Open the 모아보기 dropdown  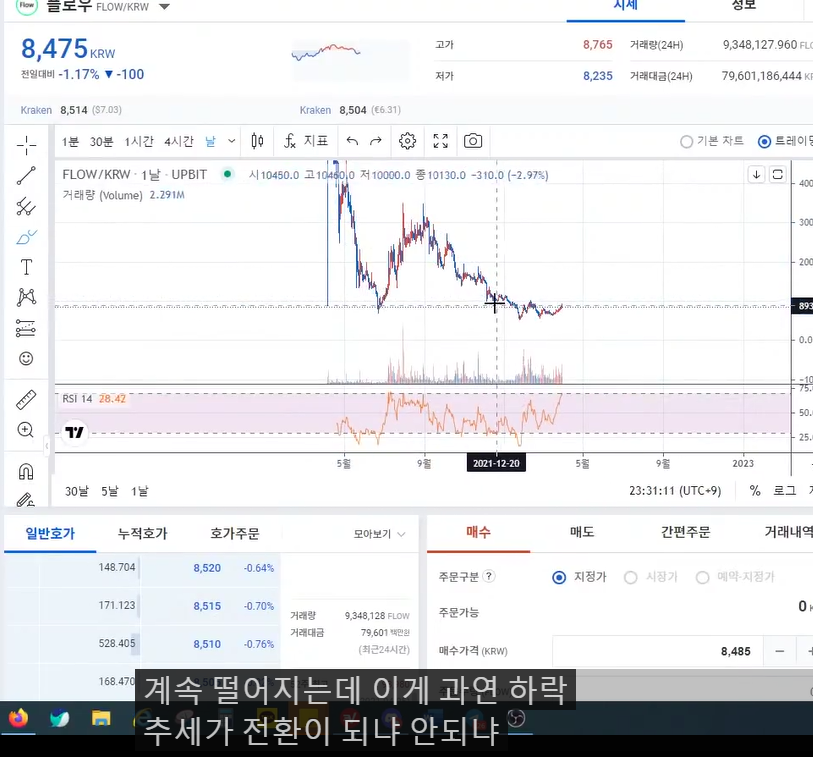[379, 534]
